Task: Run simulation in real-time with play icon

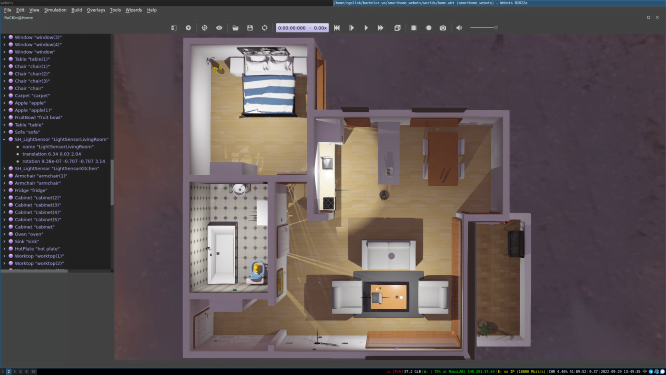Action: (366, 28)
